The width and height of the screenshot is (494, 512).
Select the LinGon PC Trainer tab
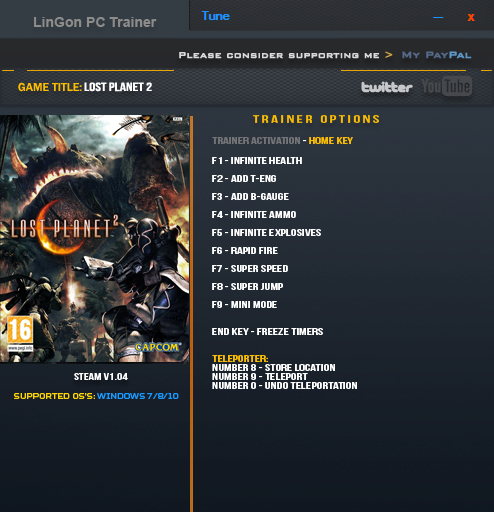pos(94,22)
